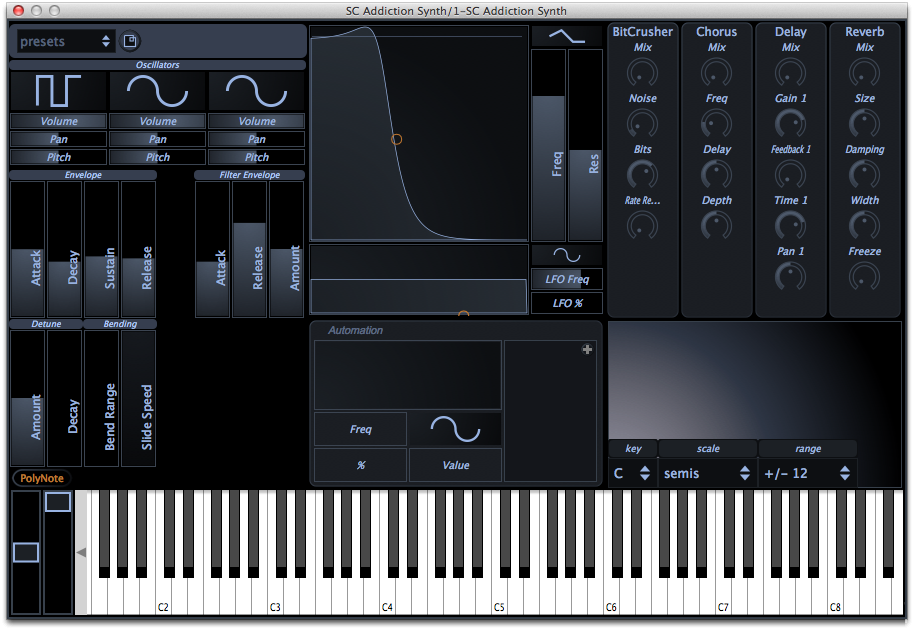Image resolution: width=914 pixels, height=630 pixels.
Task: Click the Delay Time 1 knob
Action: point(790,226)
